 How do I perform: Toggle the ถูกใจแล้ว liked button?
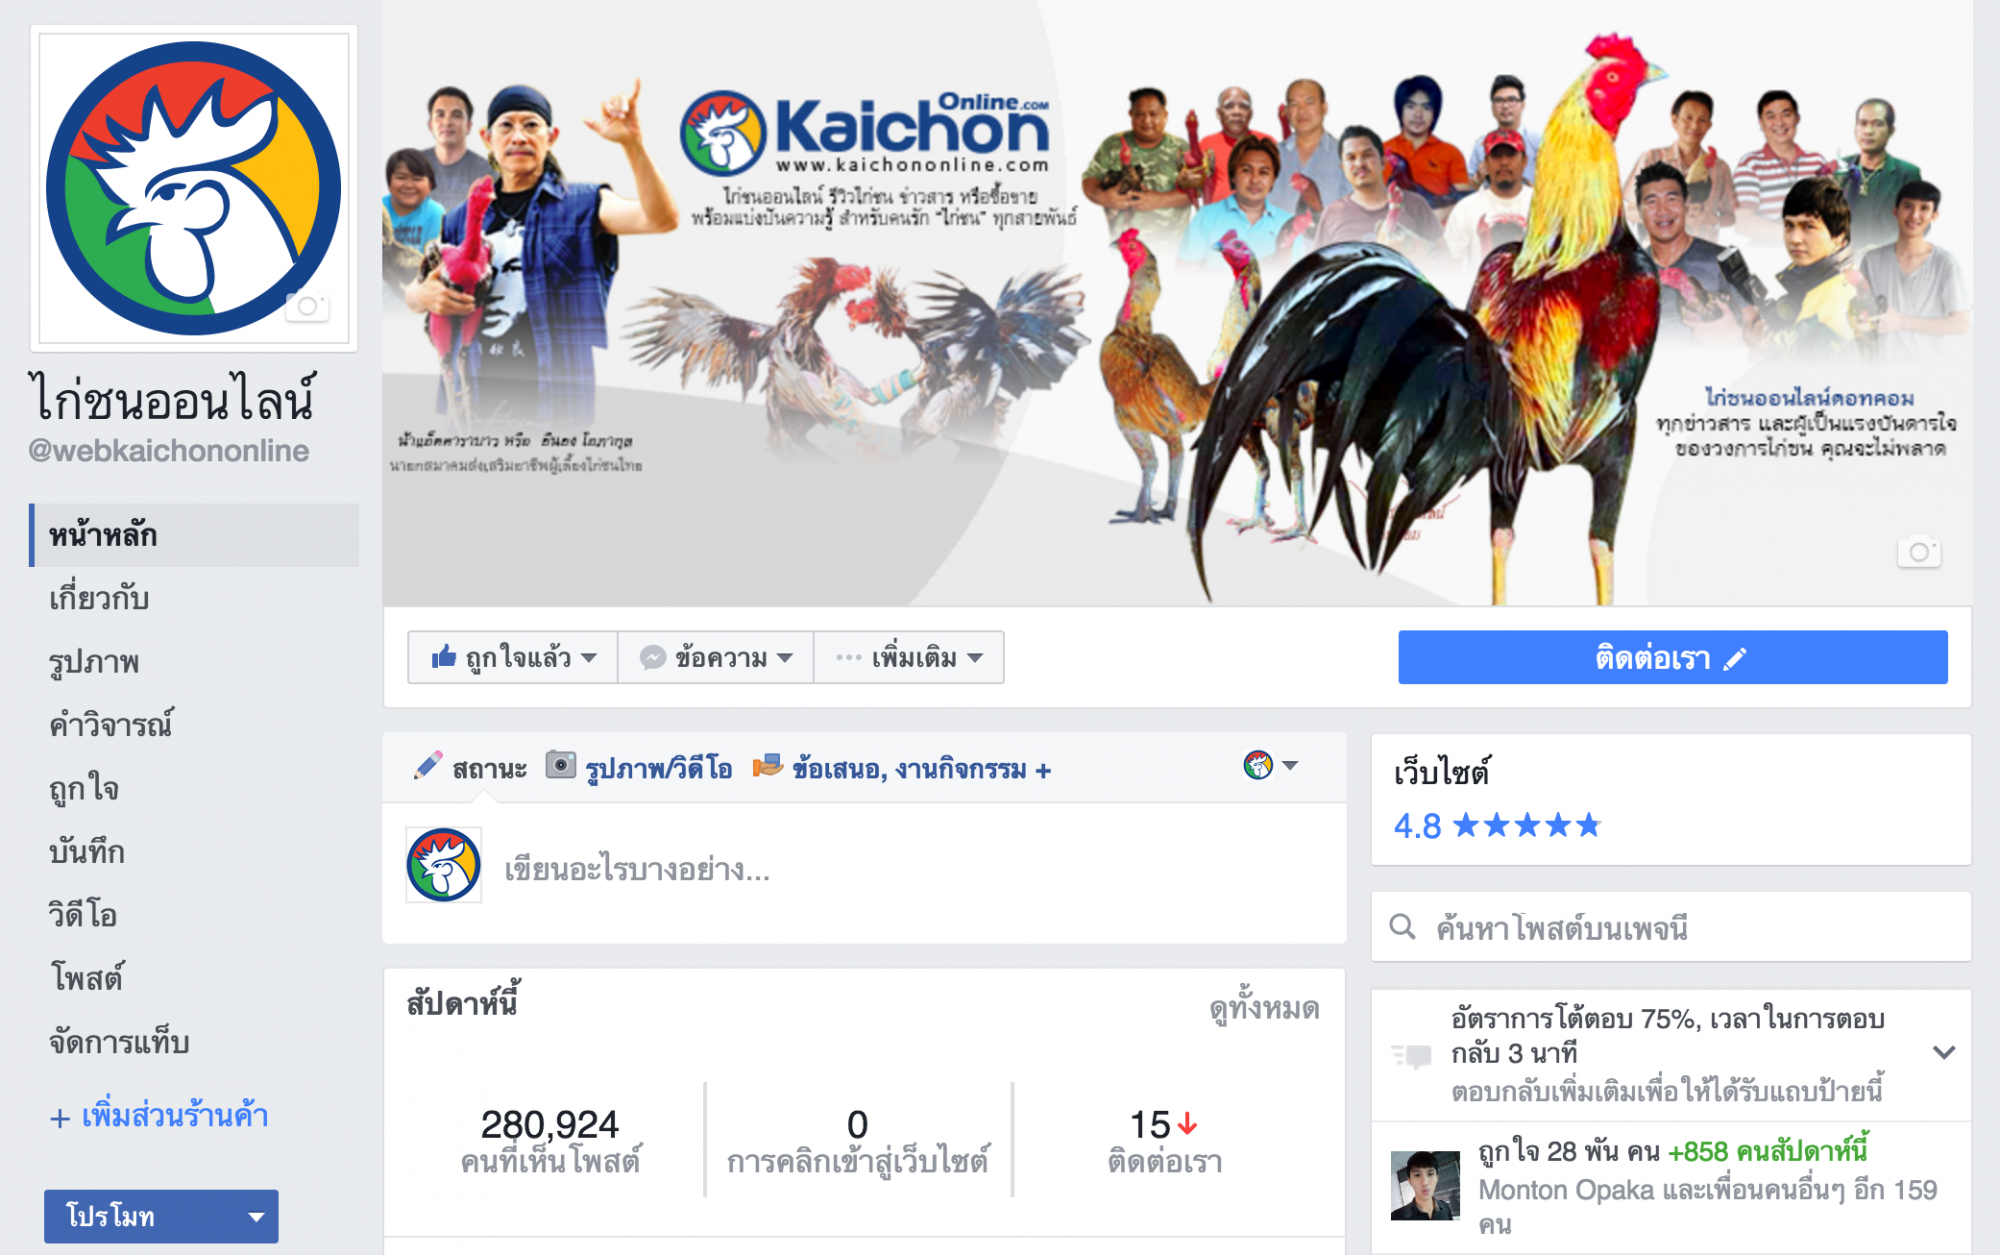pos(513,657)
